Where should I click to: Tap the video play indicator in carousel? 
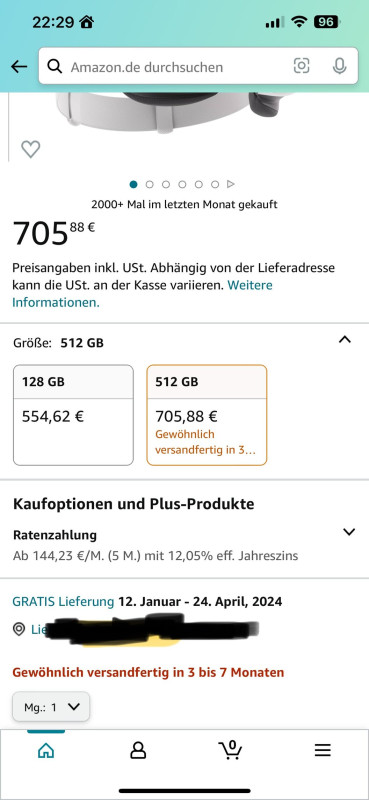pyautogui.click(x=231, y=184)
